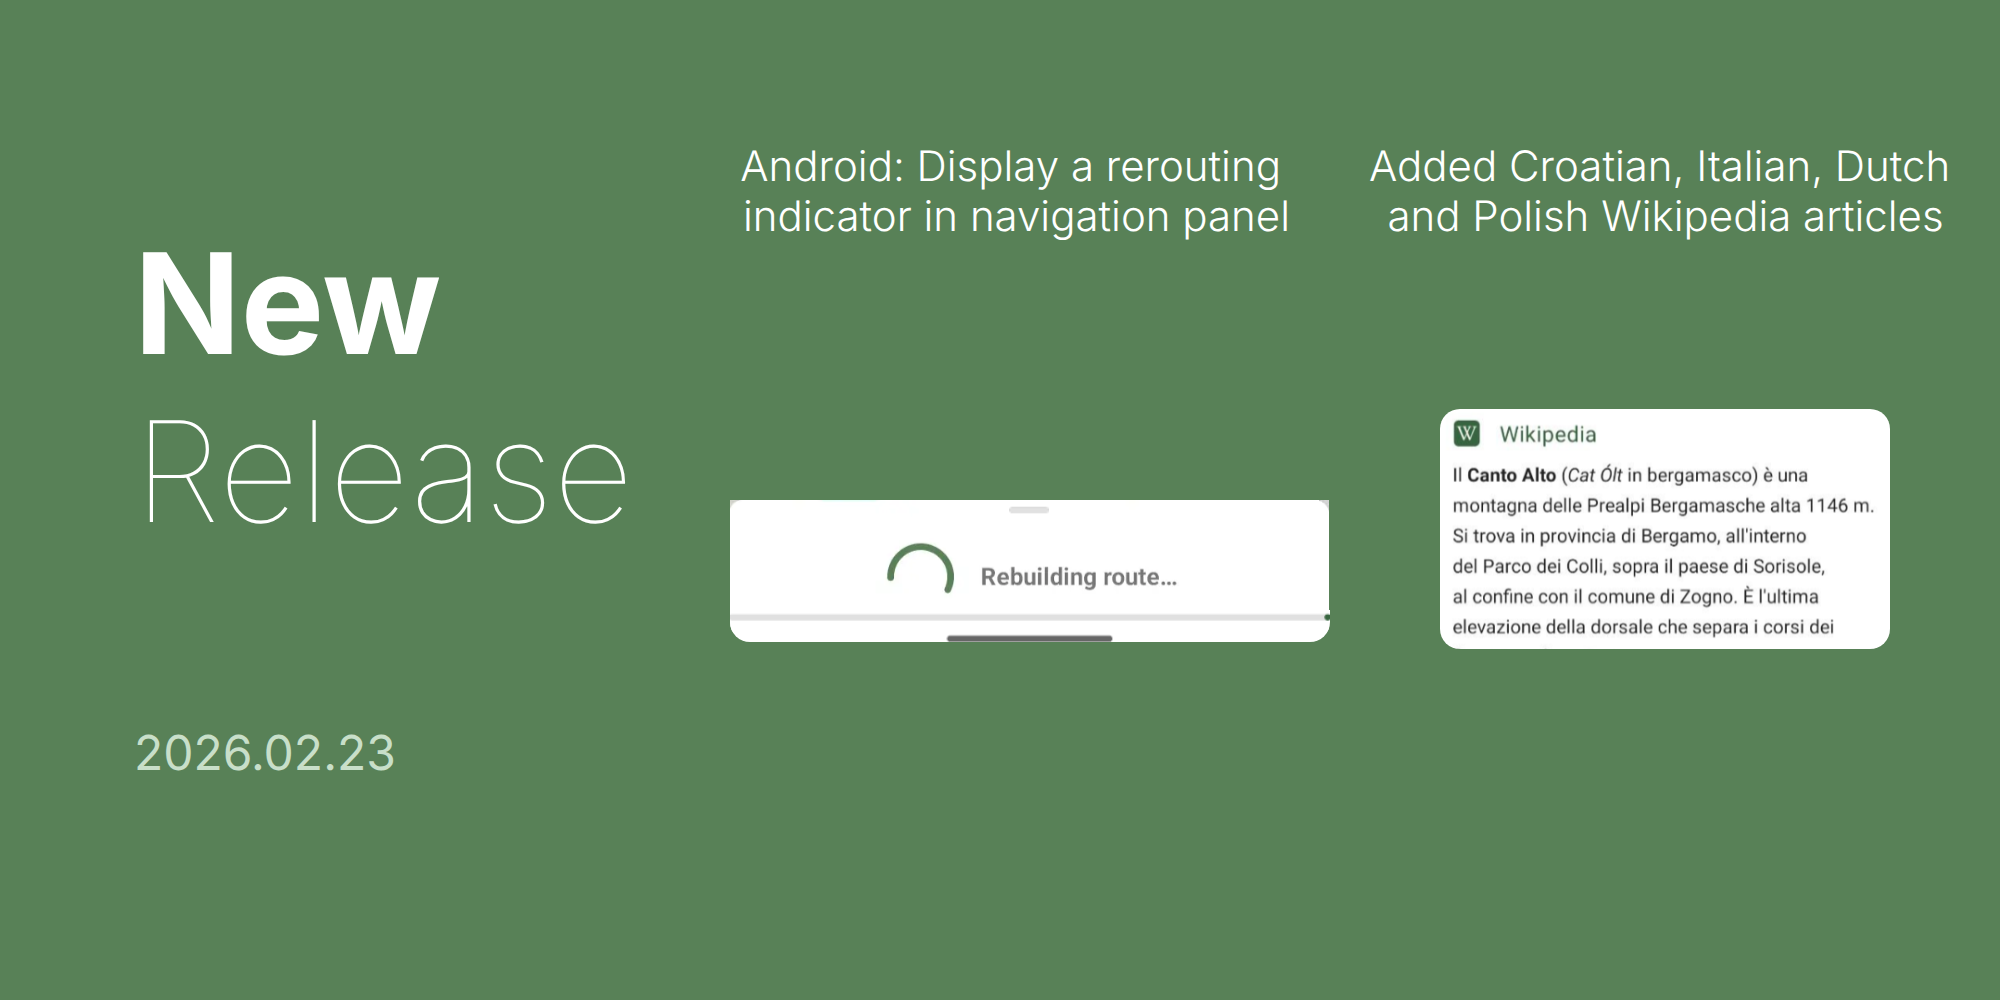Click the release date 2026.02.23

coord(265,753)
